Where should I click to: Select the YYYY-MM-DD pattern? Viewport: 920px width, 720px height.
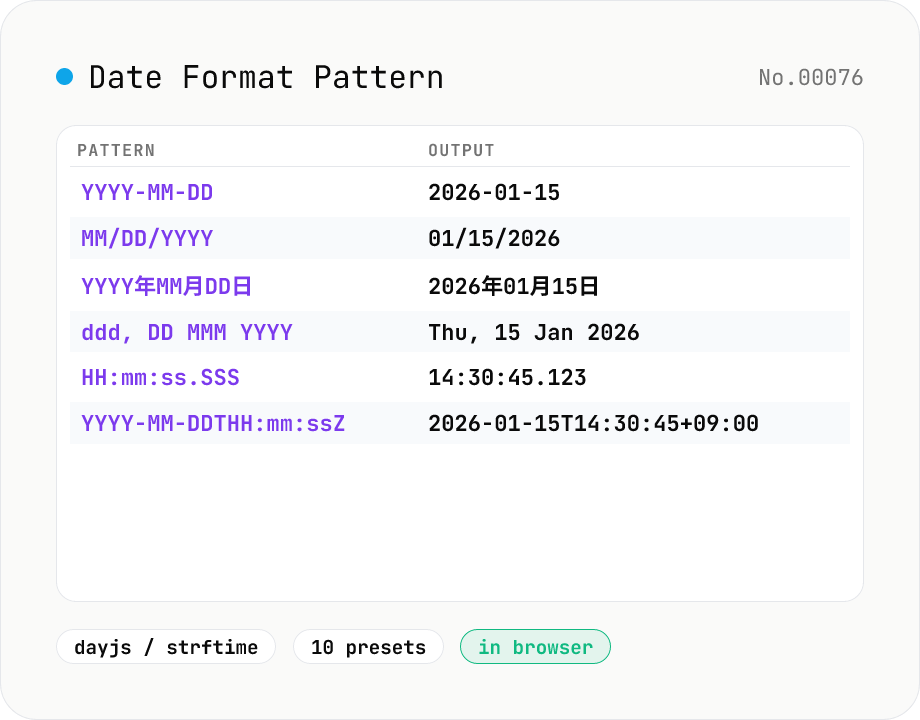(147, 192)
